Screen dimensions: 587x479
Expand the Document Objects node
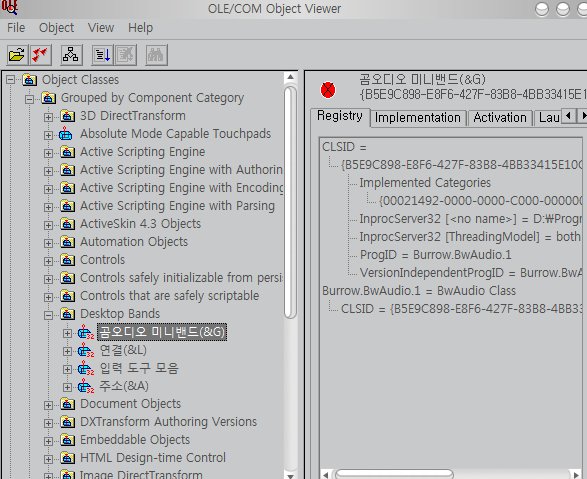point(48,405)
